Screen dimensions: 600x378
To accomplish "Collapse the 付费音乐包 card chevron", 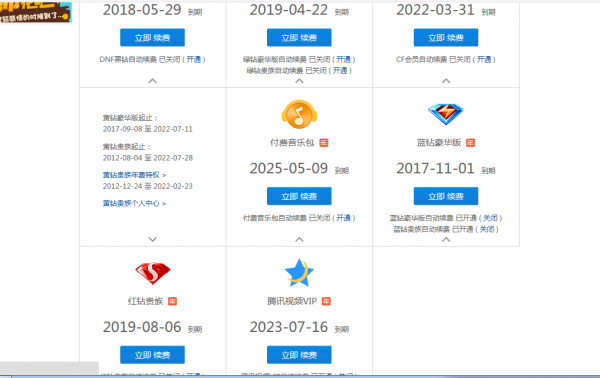I will (299, 240).
